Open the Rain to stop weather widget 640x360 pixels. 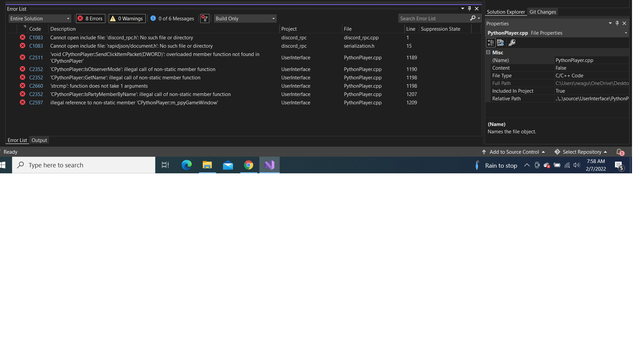click(496, 165)
